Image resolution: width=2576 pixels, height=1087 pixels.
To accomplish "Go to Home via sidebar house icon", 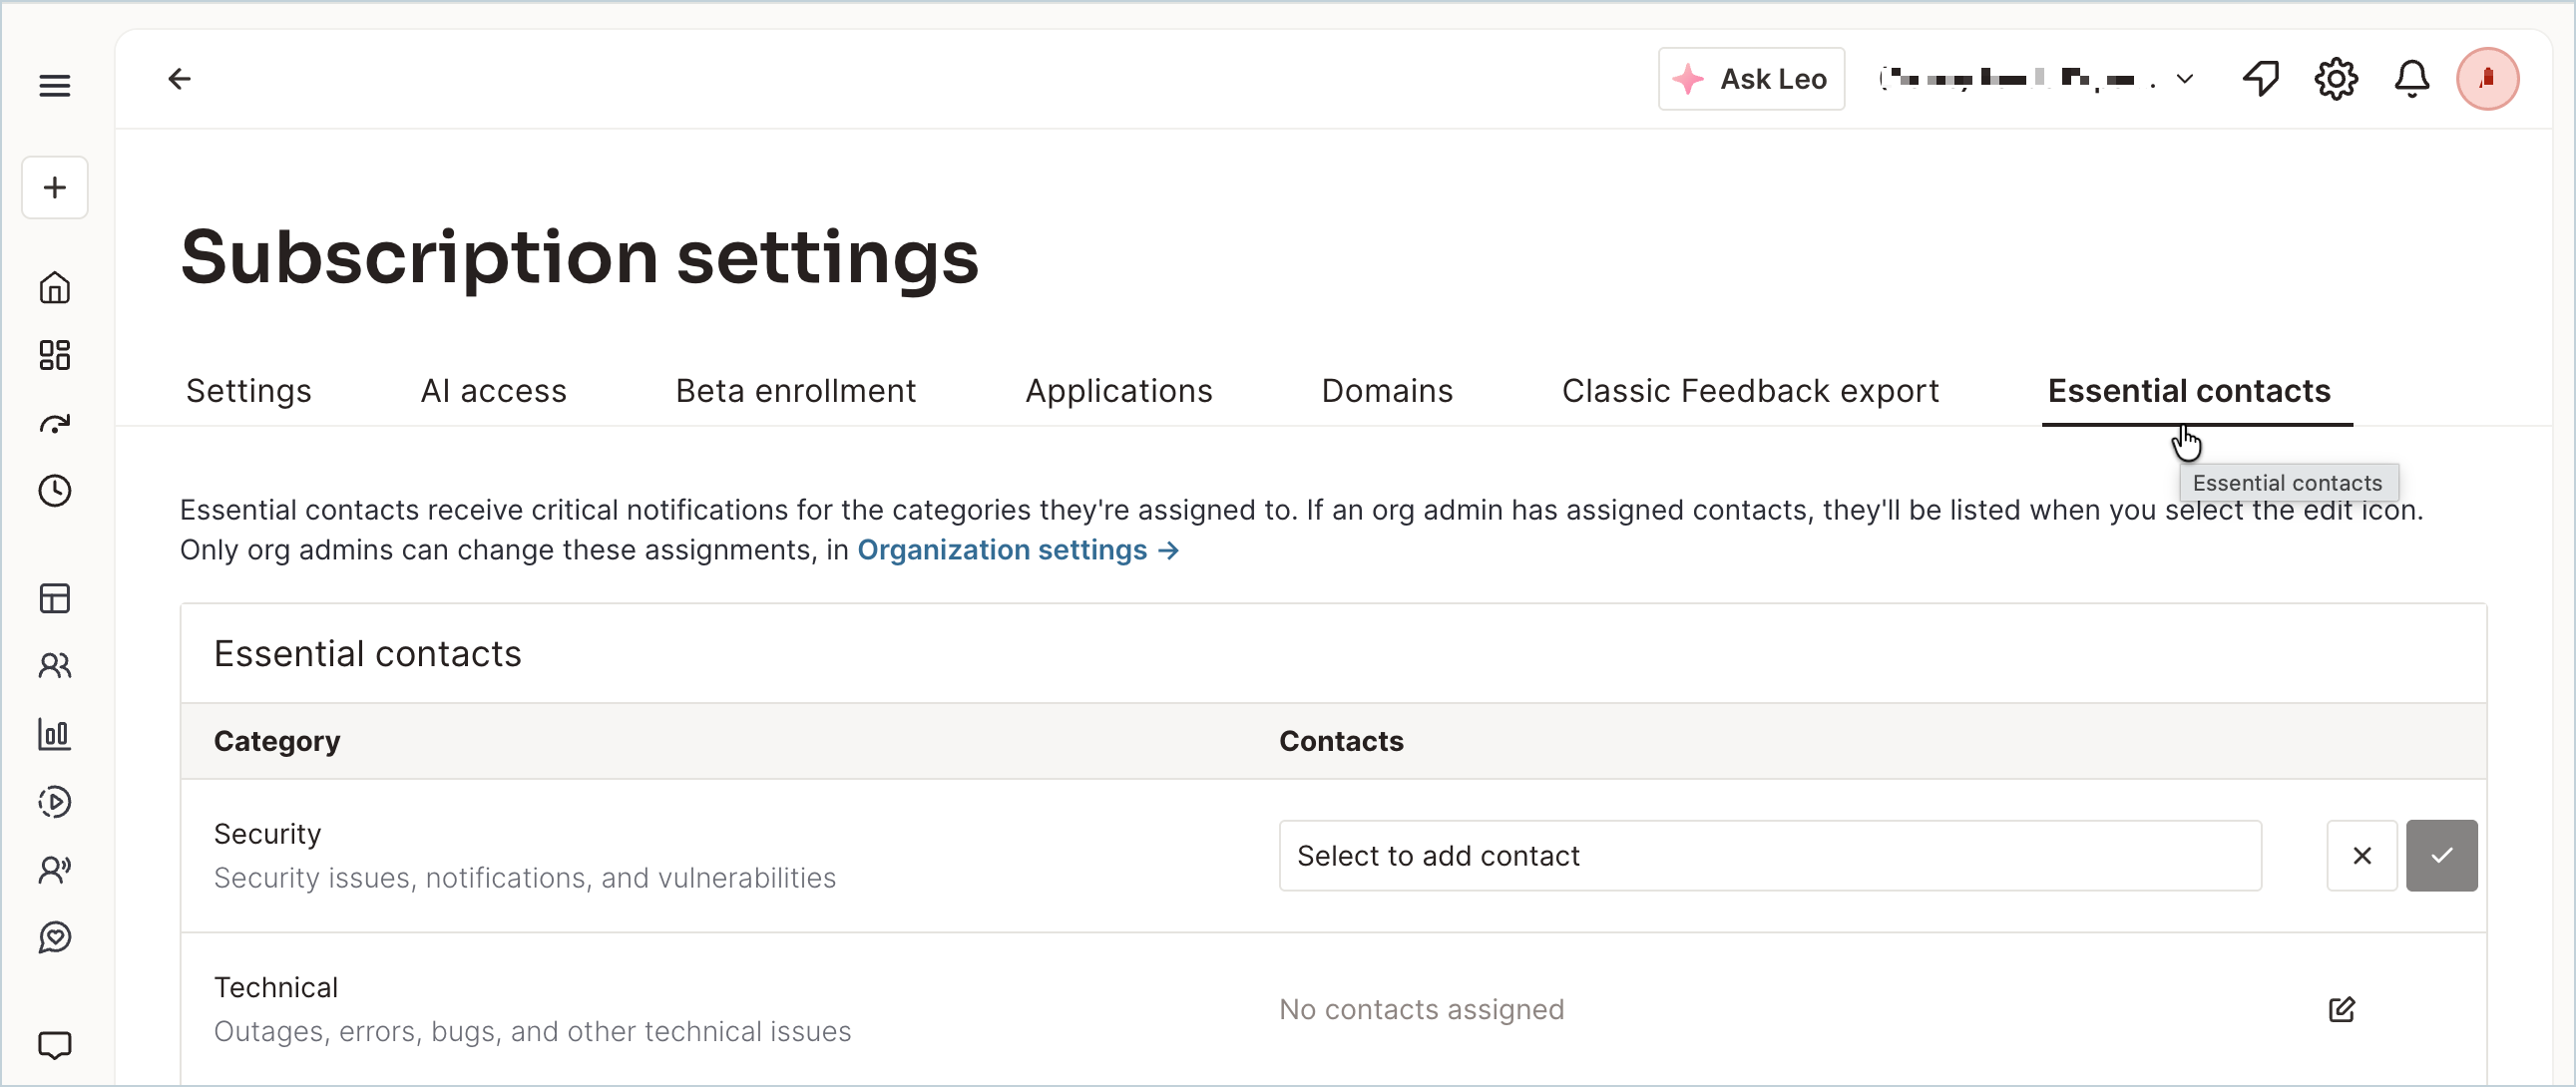I will tap(55, 288).
